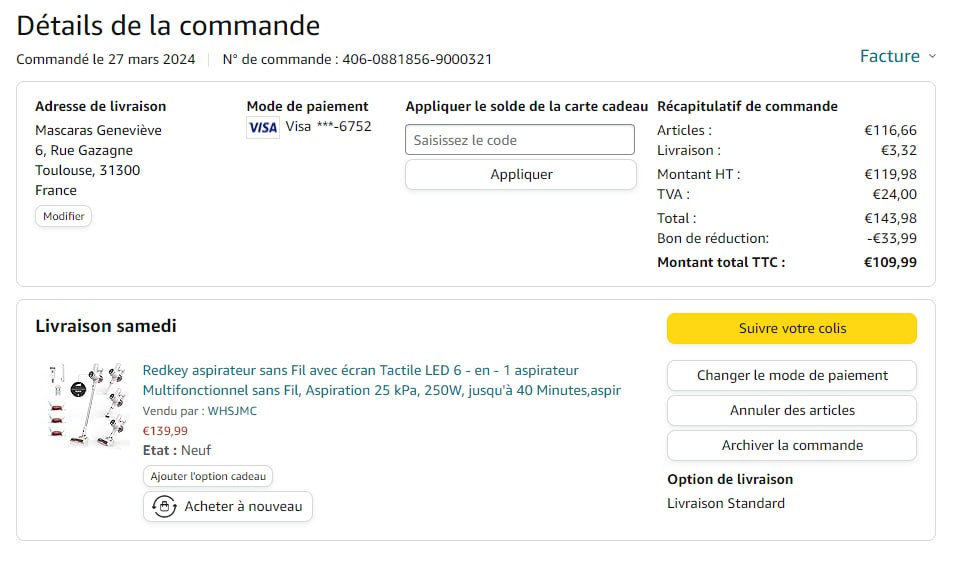The height and width of the screenshot is (561, 958).
Task: Click the product price €139,99
Action: click(165, 431)
